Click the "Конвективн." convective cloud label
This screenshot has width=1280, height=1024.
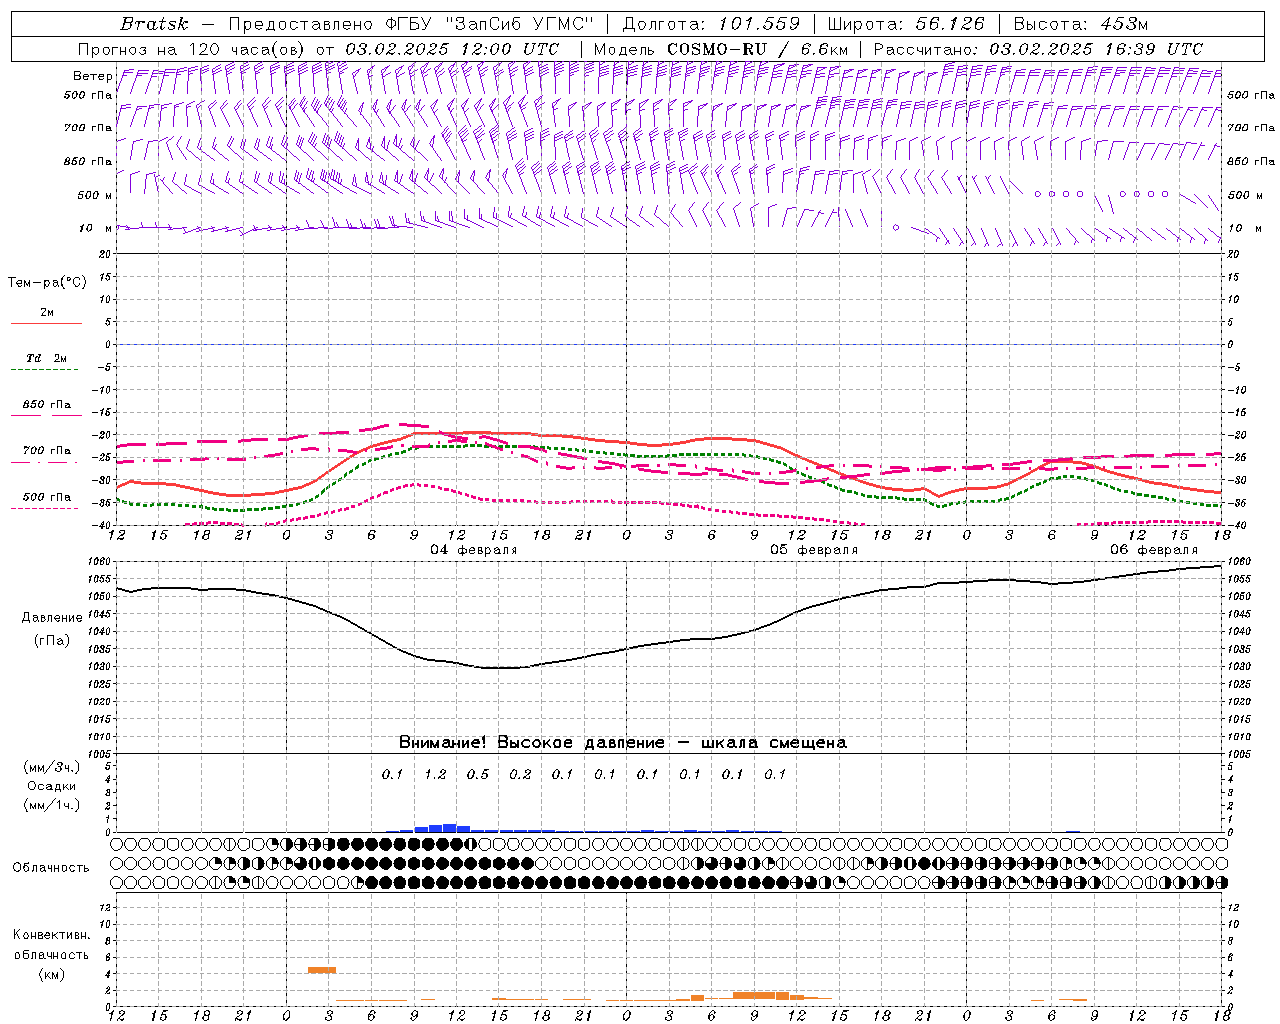point(51,935)
